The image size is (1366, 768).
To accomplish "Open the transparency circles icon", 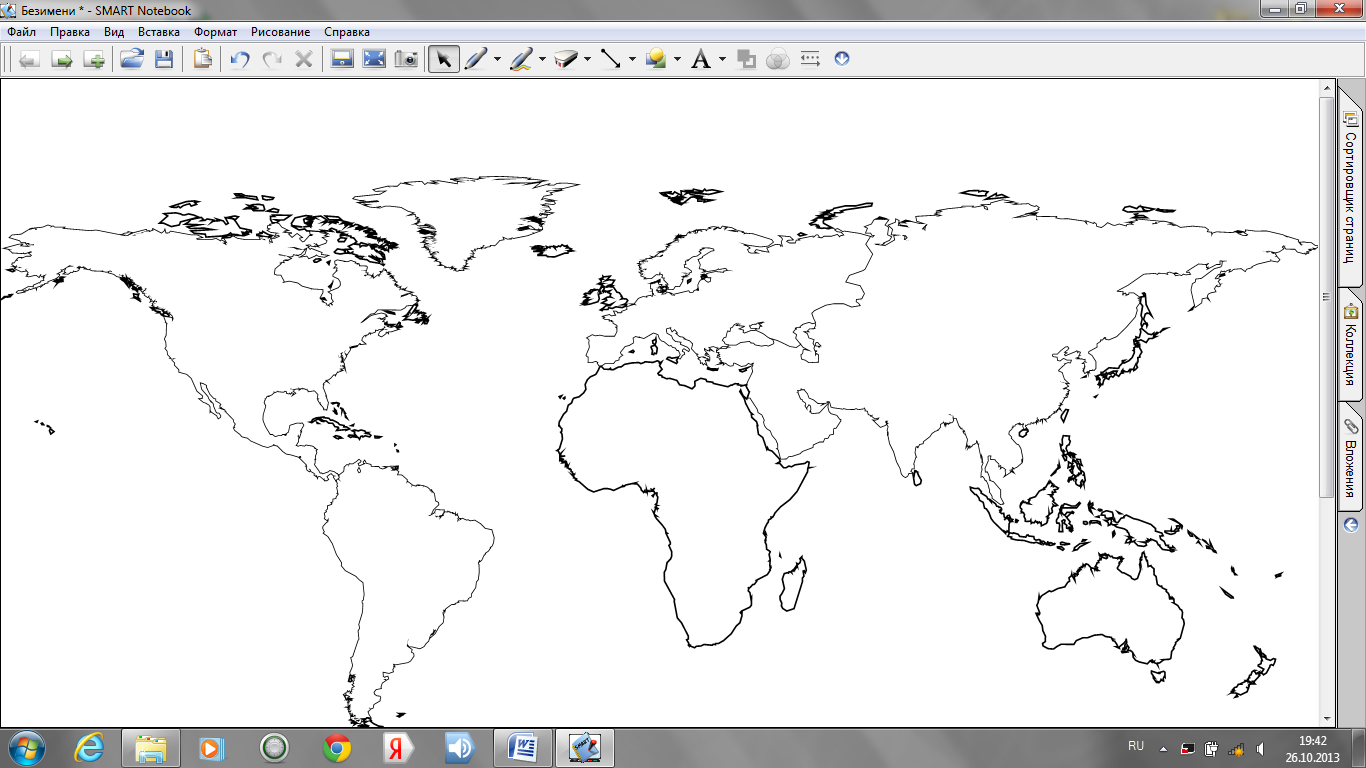I will 778,59.
